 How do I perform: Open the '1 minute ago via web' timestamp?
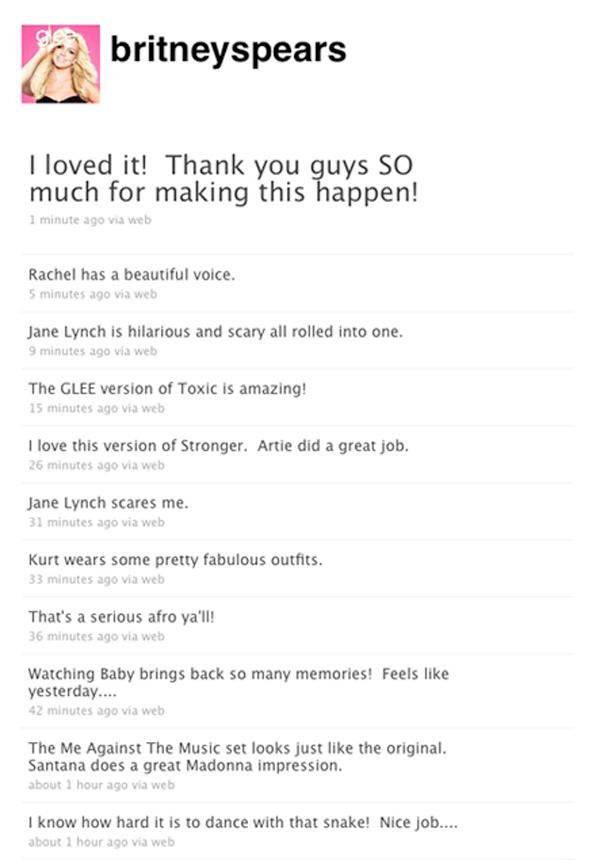point(90,220)
